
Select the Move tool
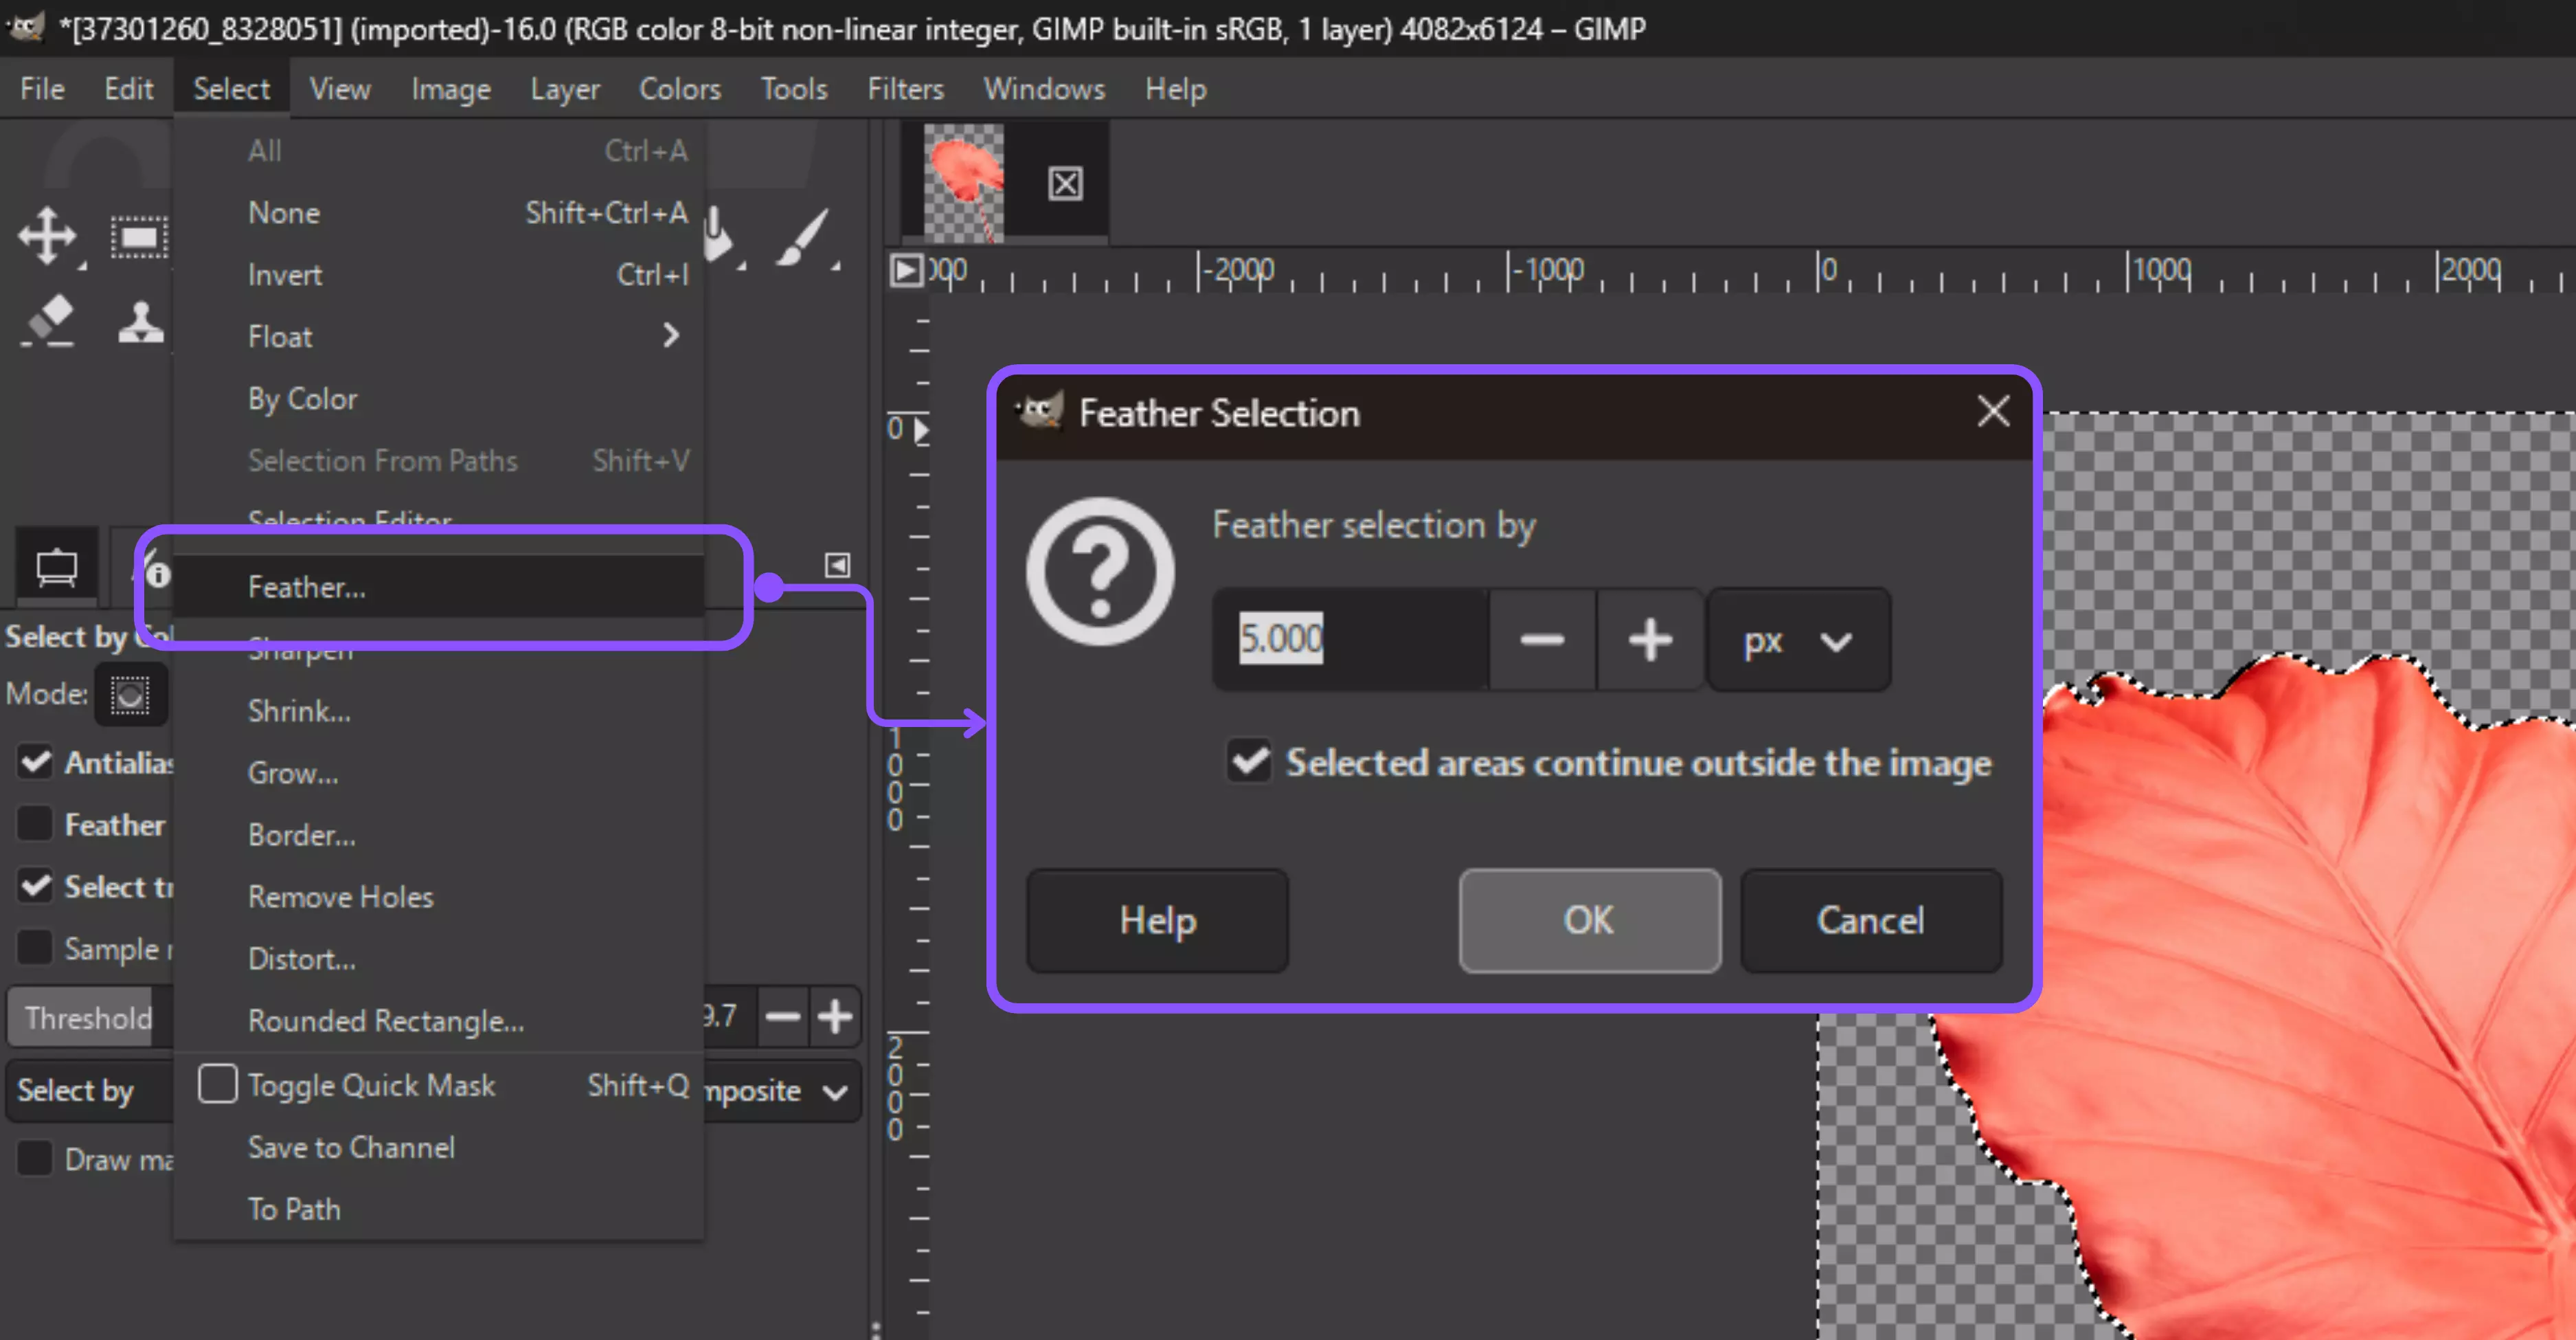point(46,237)
